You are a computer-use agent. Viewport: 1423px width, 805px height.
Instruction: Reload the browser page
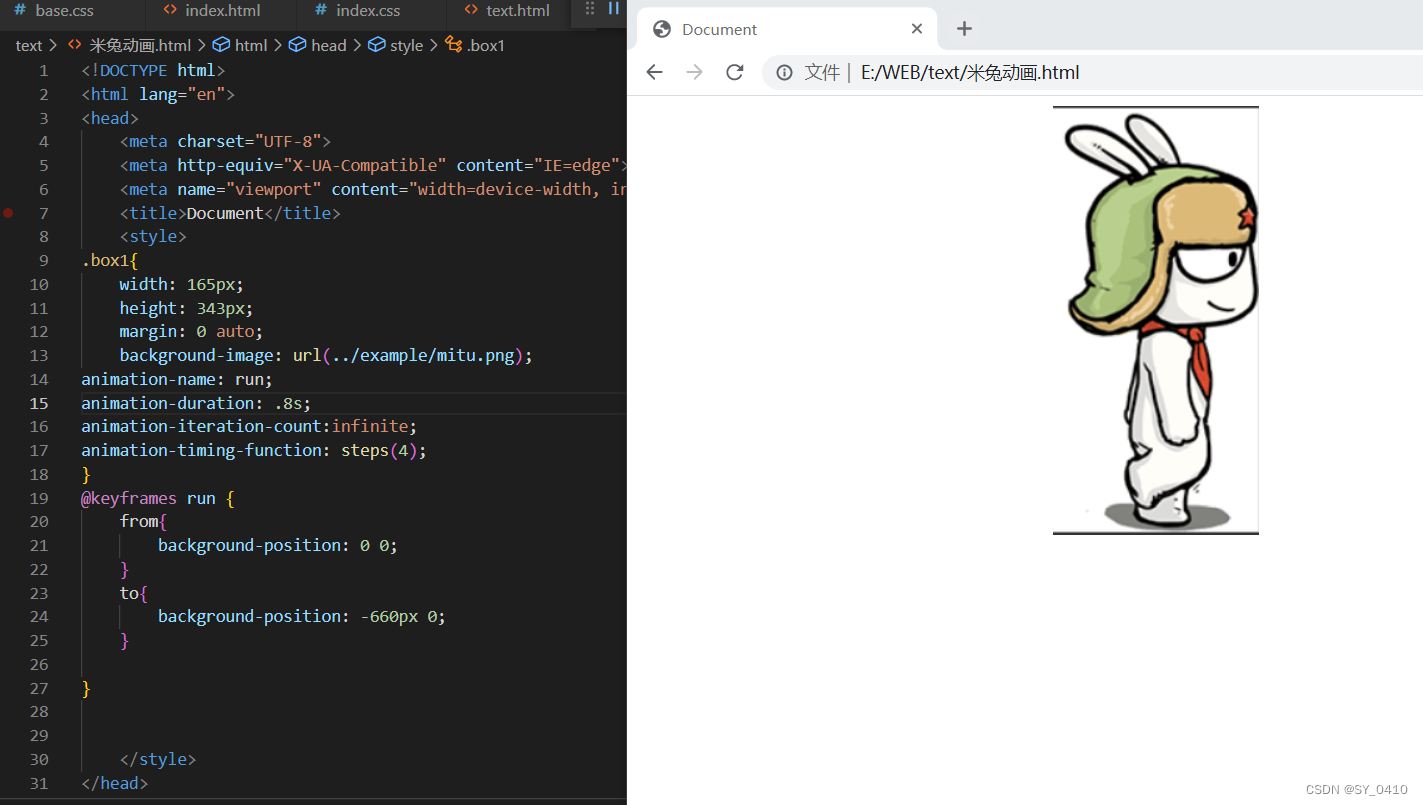point(734,72)
